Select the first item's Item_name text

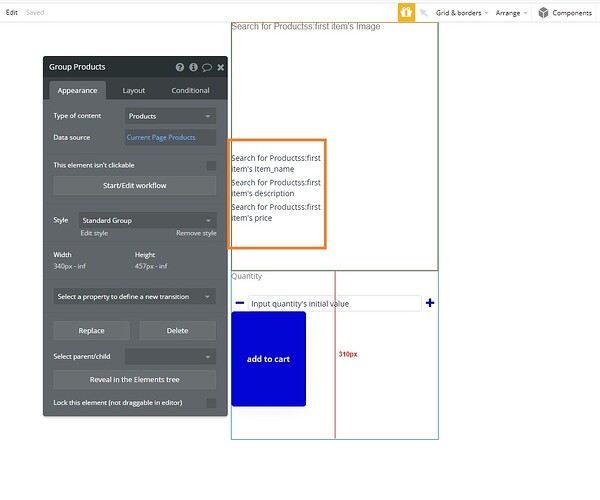pyautogui.click(x=276, y=163)
